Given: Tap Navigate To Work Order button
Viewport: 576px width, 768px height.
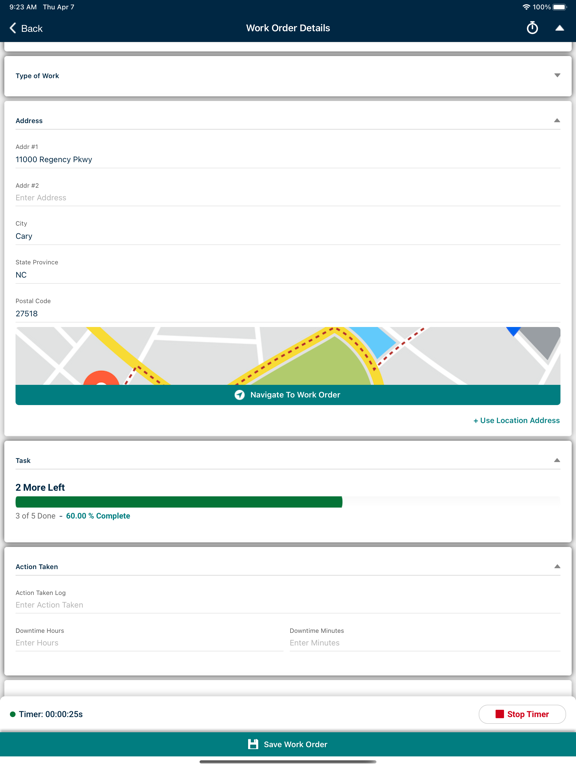Looking at the screenshot, I should 288,395.
